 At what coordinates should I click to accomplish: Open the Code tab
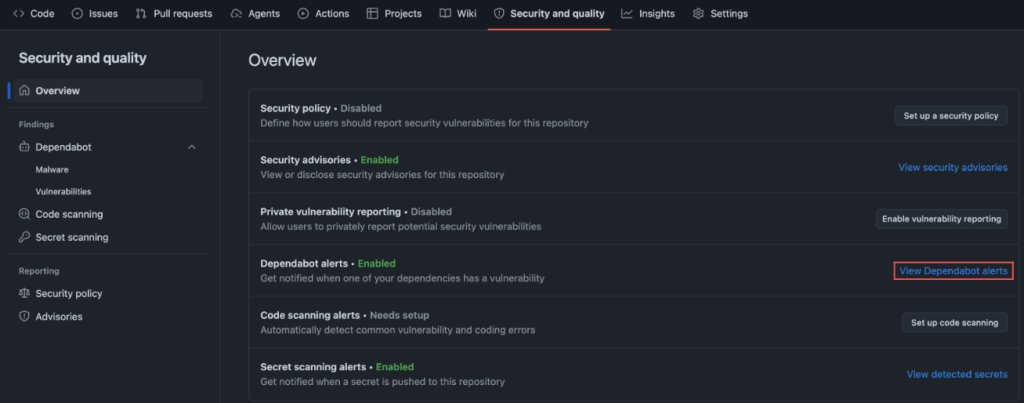pyautogui.click(x=34, y=13)
